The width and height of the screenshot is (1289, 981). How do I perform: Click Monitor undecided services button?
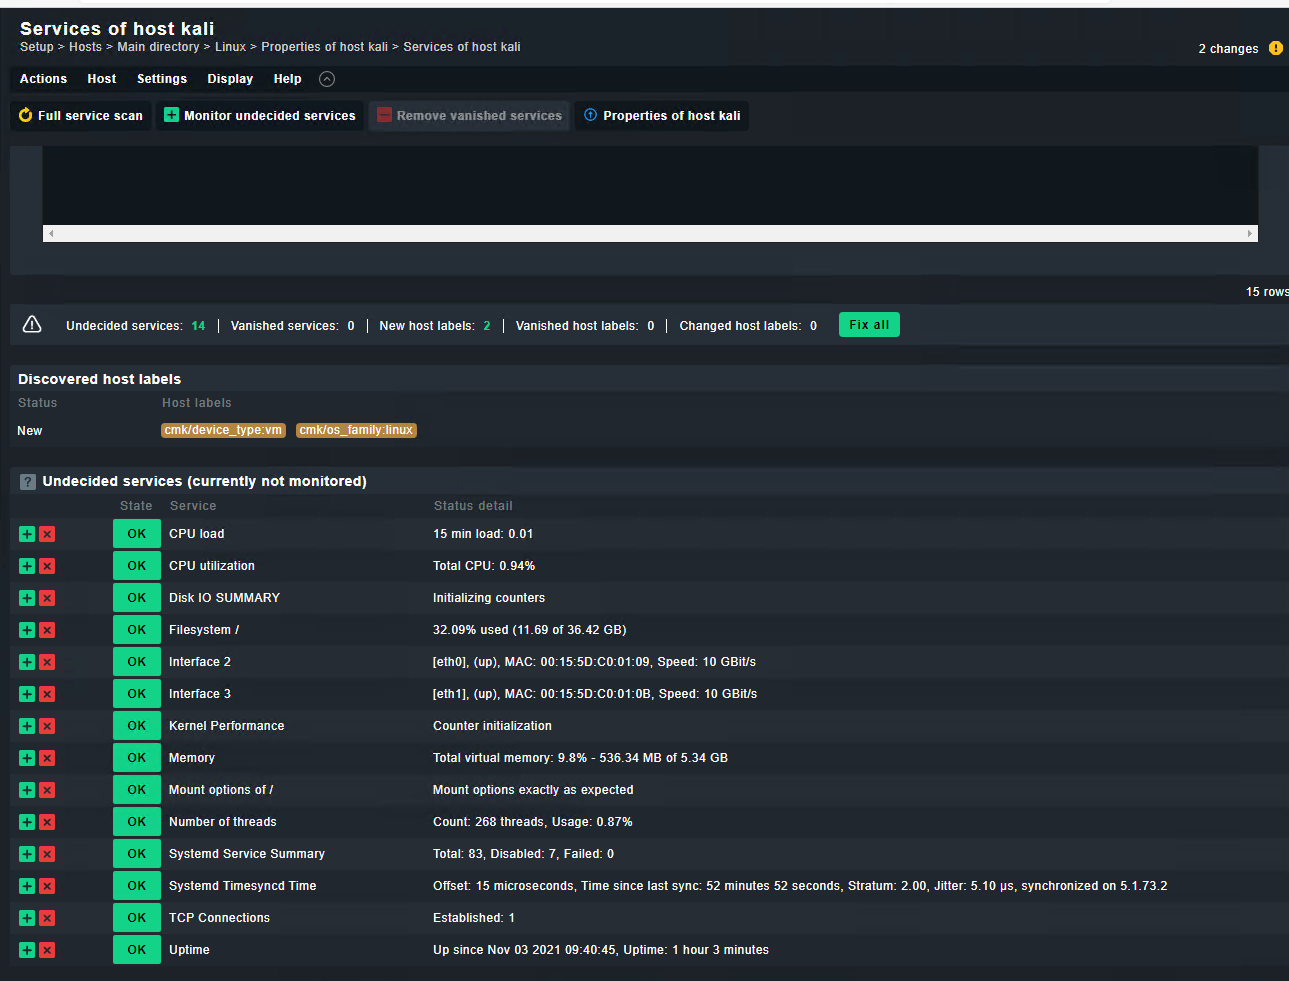point(260,116)
